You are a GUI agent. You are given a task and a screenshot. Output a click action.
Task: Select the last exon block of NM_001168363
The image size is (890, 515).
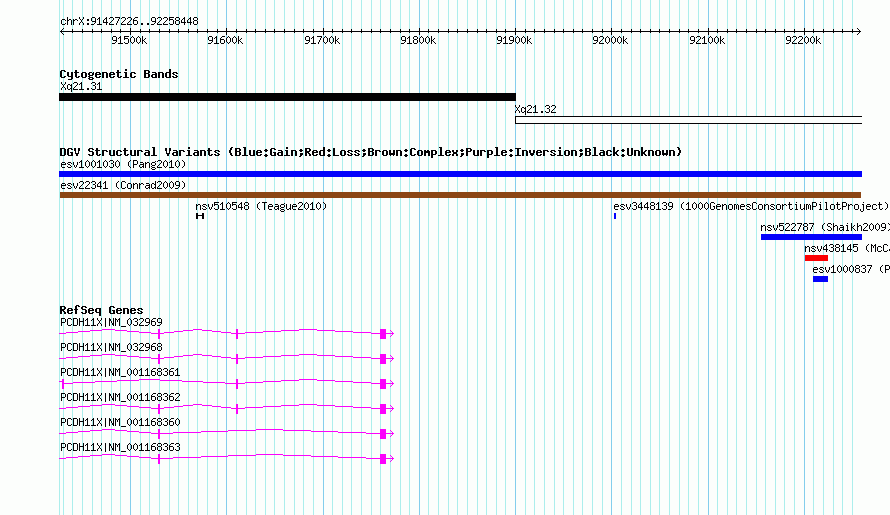tap(383, 459)
